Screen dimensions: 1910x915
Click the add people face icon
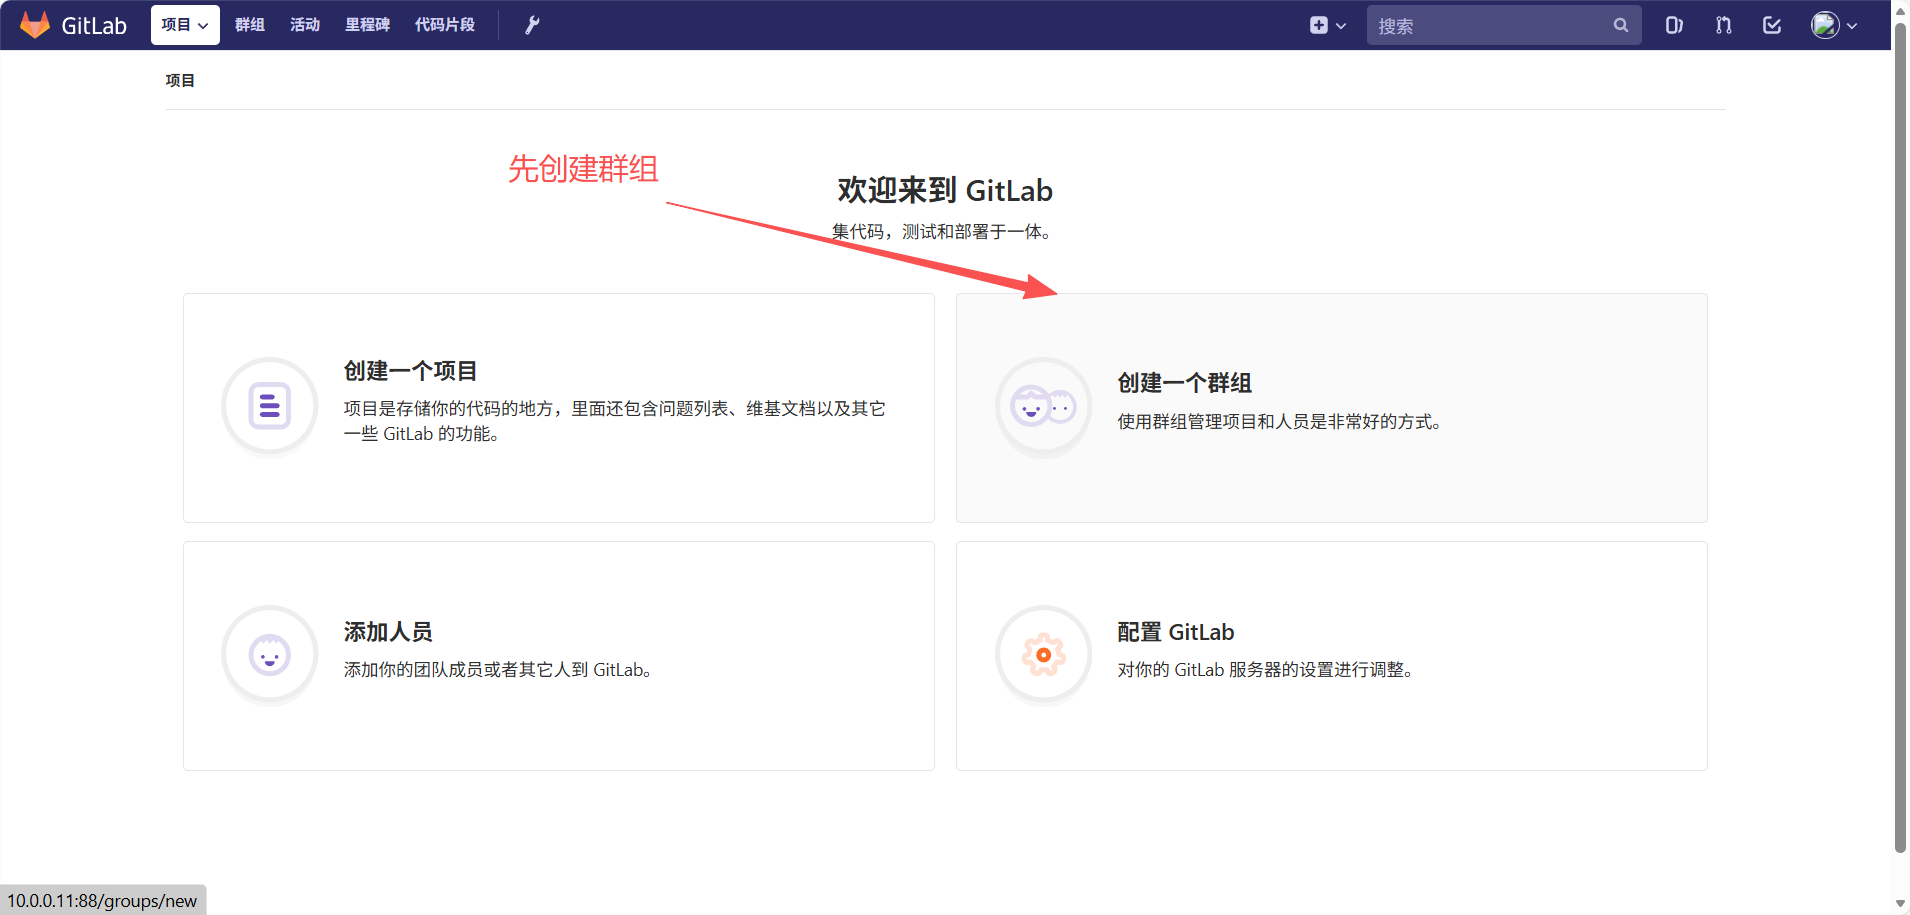click(270, 655)
